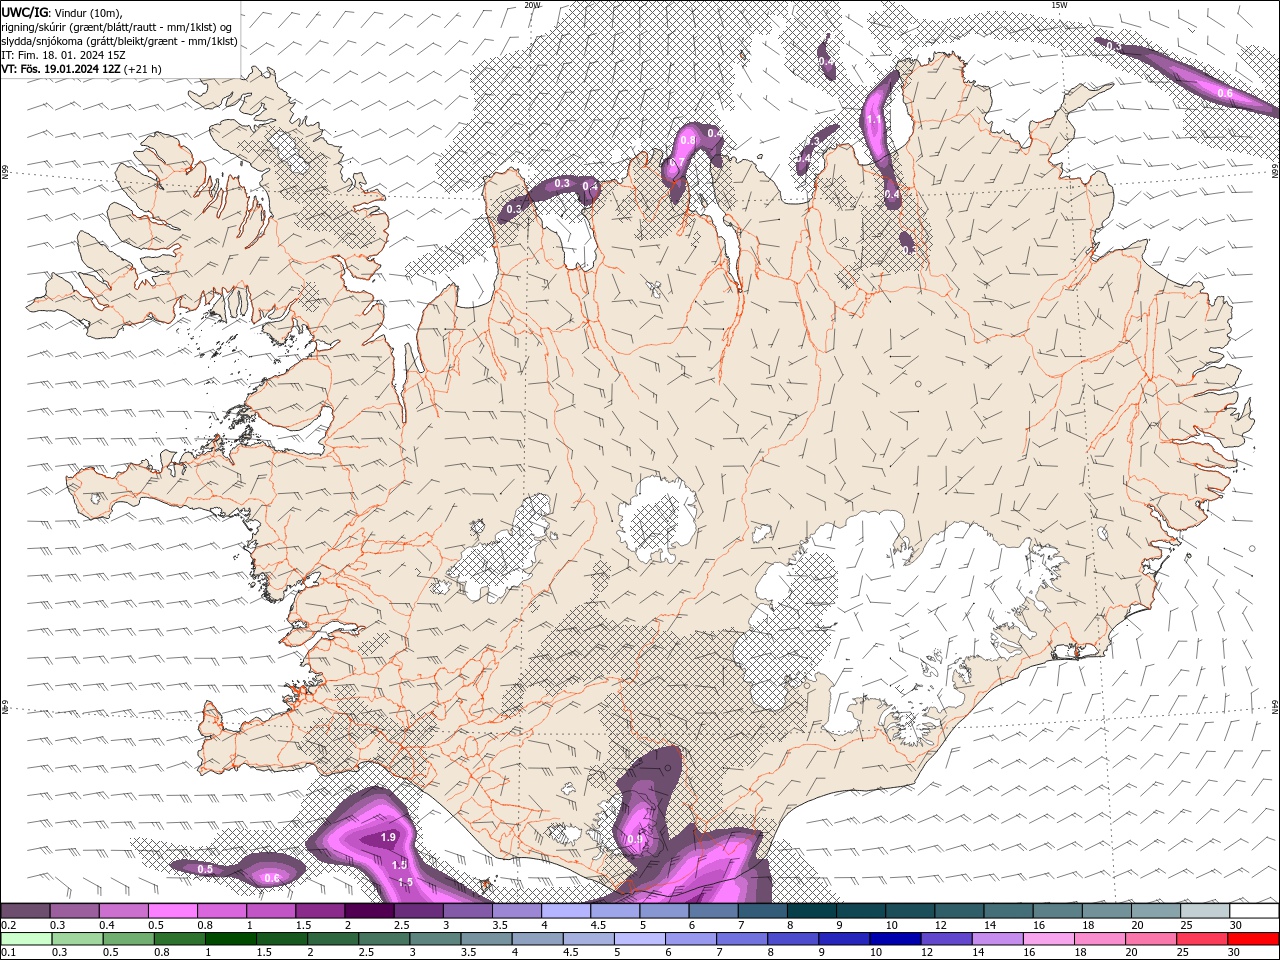Viewport: 1280px width, 960px height.
Task: Pick the lower legend bright red 30 swatch
Action: tap(1254, 939)
